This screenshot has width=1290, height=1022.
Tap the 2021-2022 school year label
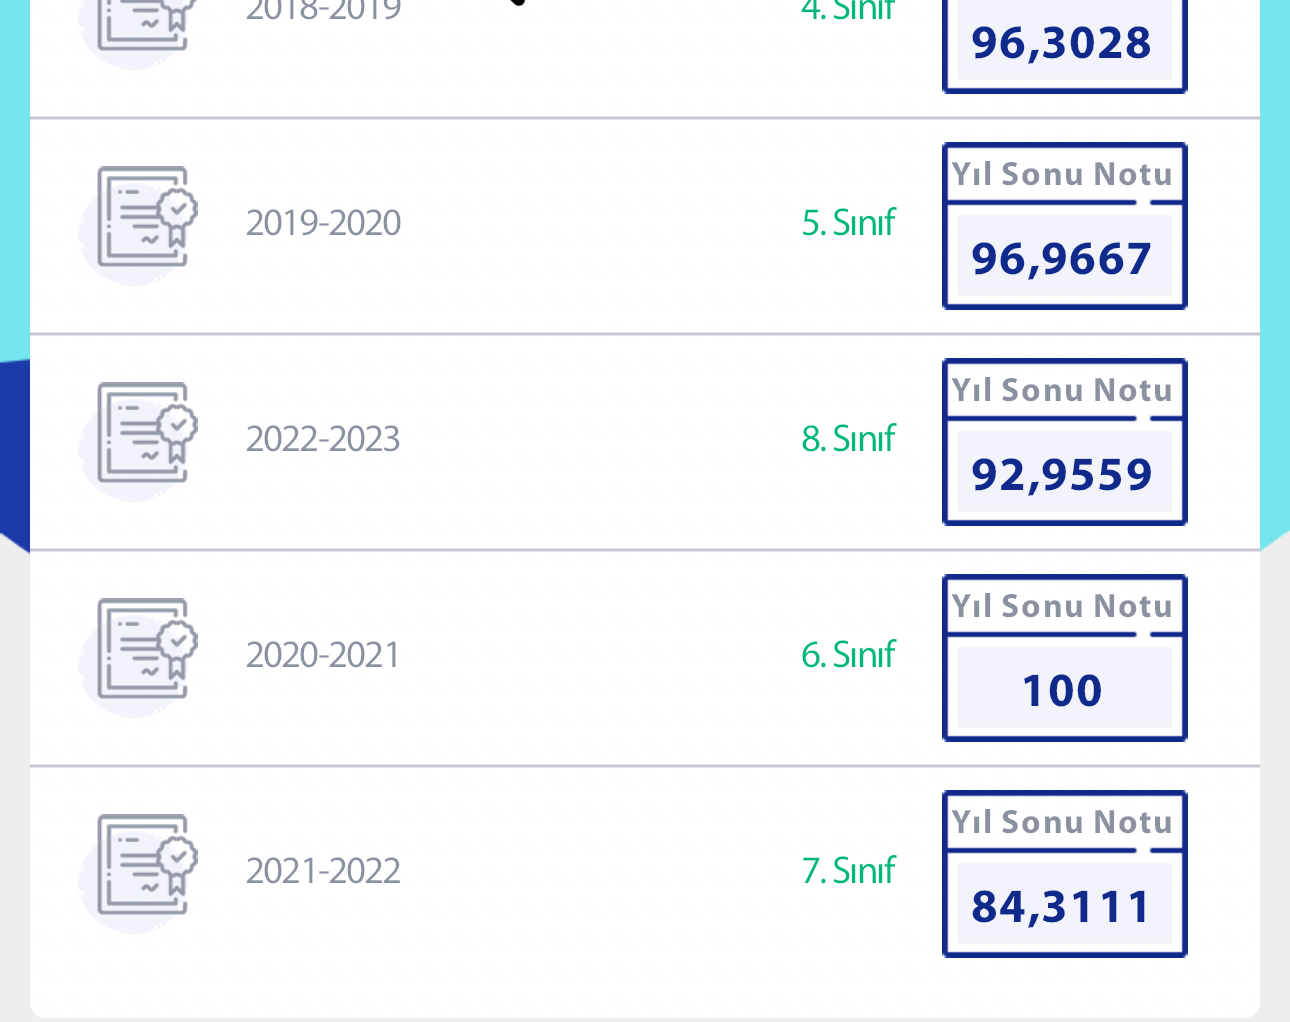323,871
